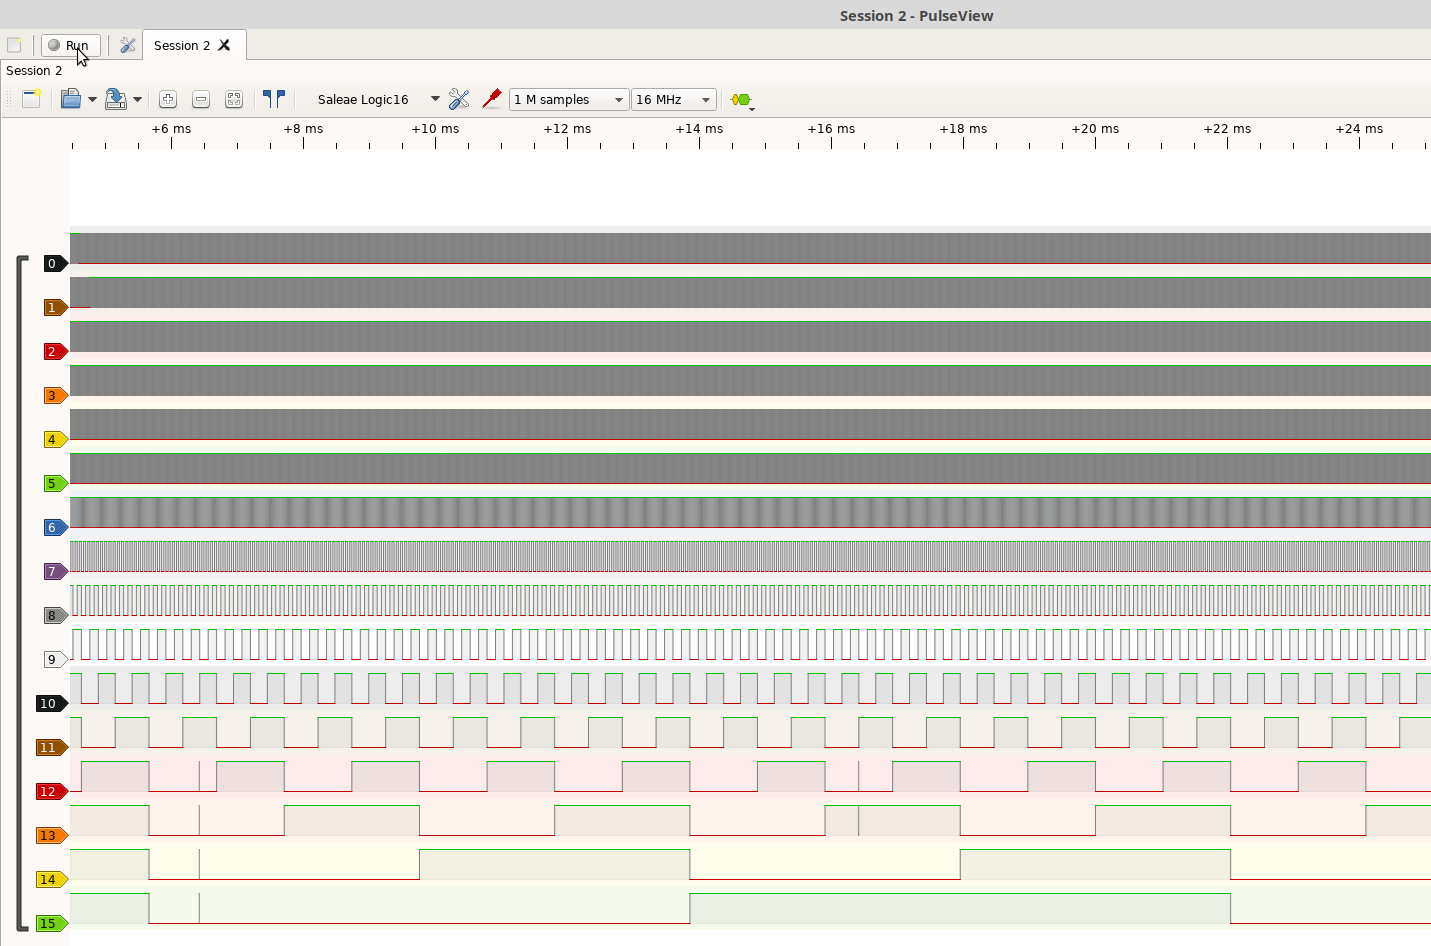Image resolution: width=1431 pixels, height=946 pixels.
Task: Click the toolbar drag handle grip
Action: point(9,99)
